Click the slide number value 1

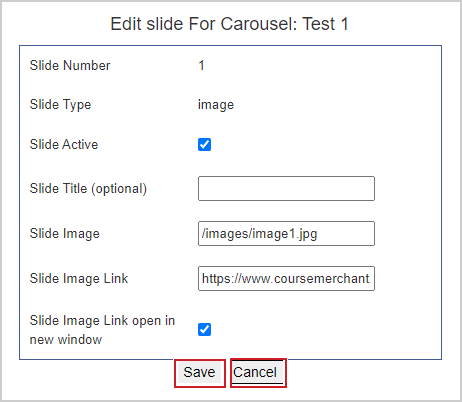click(x=202, y=65)
